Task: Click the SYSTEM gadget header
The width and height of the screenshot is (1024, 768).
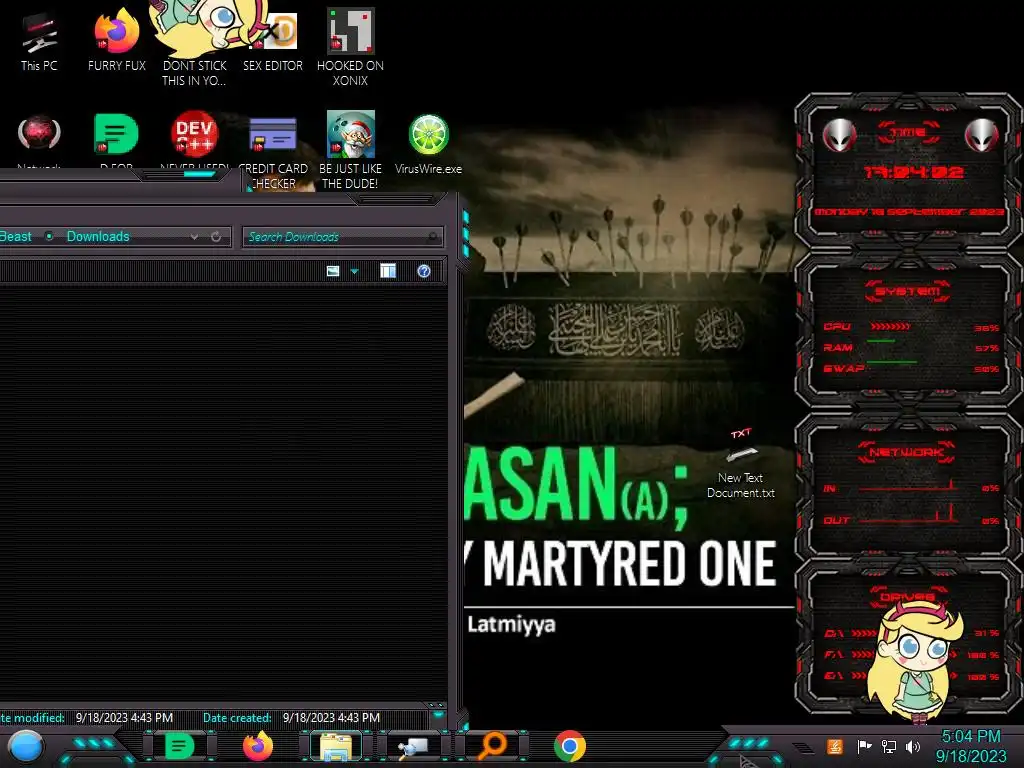Action: coord(908,291)
